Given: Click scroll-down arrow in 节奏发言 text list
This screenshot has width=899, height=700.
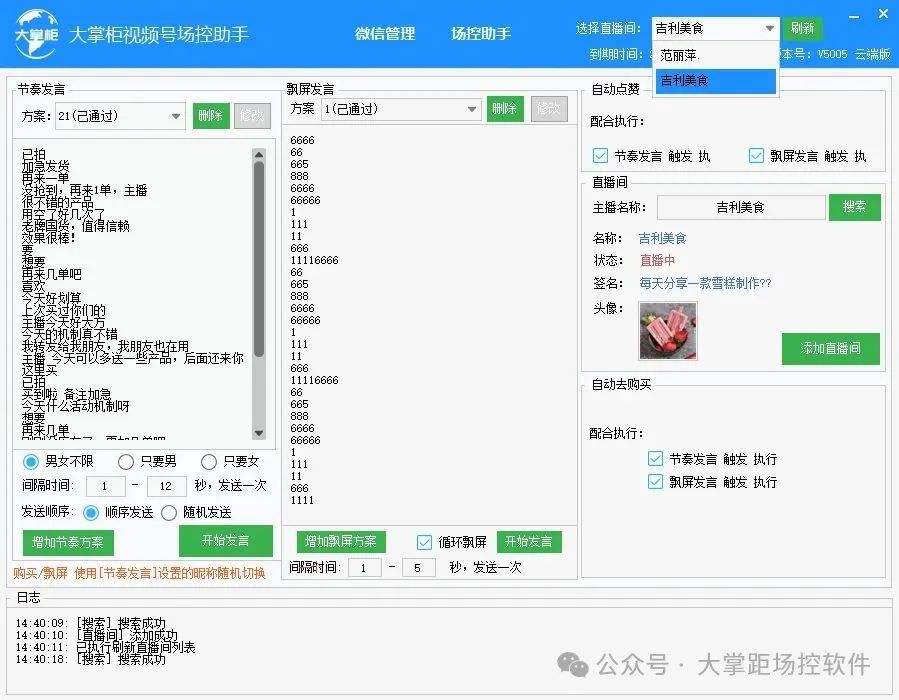Looking at the screenshot, I should (259, 432).
